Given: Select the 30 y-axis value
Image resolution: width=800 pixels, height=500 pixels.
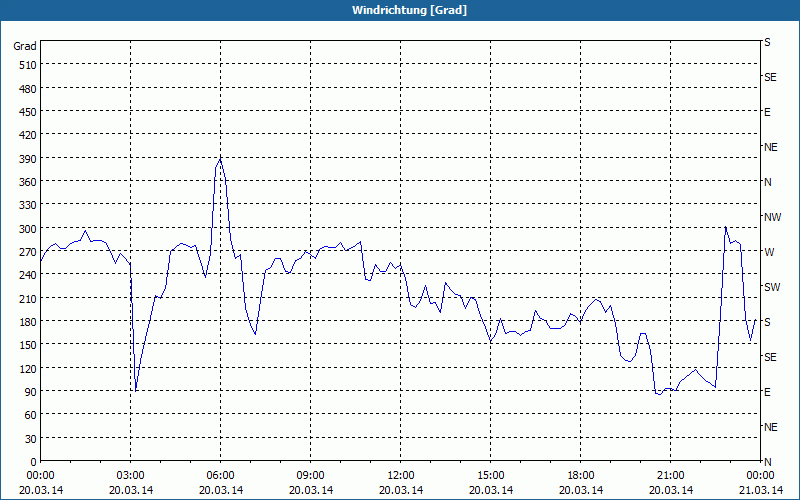Looking at the screenshot, I should (x=31, y=439).
